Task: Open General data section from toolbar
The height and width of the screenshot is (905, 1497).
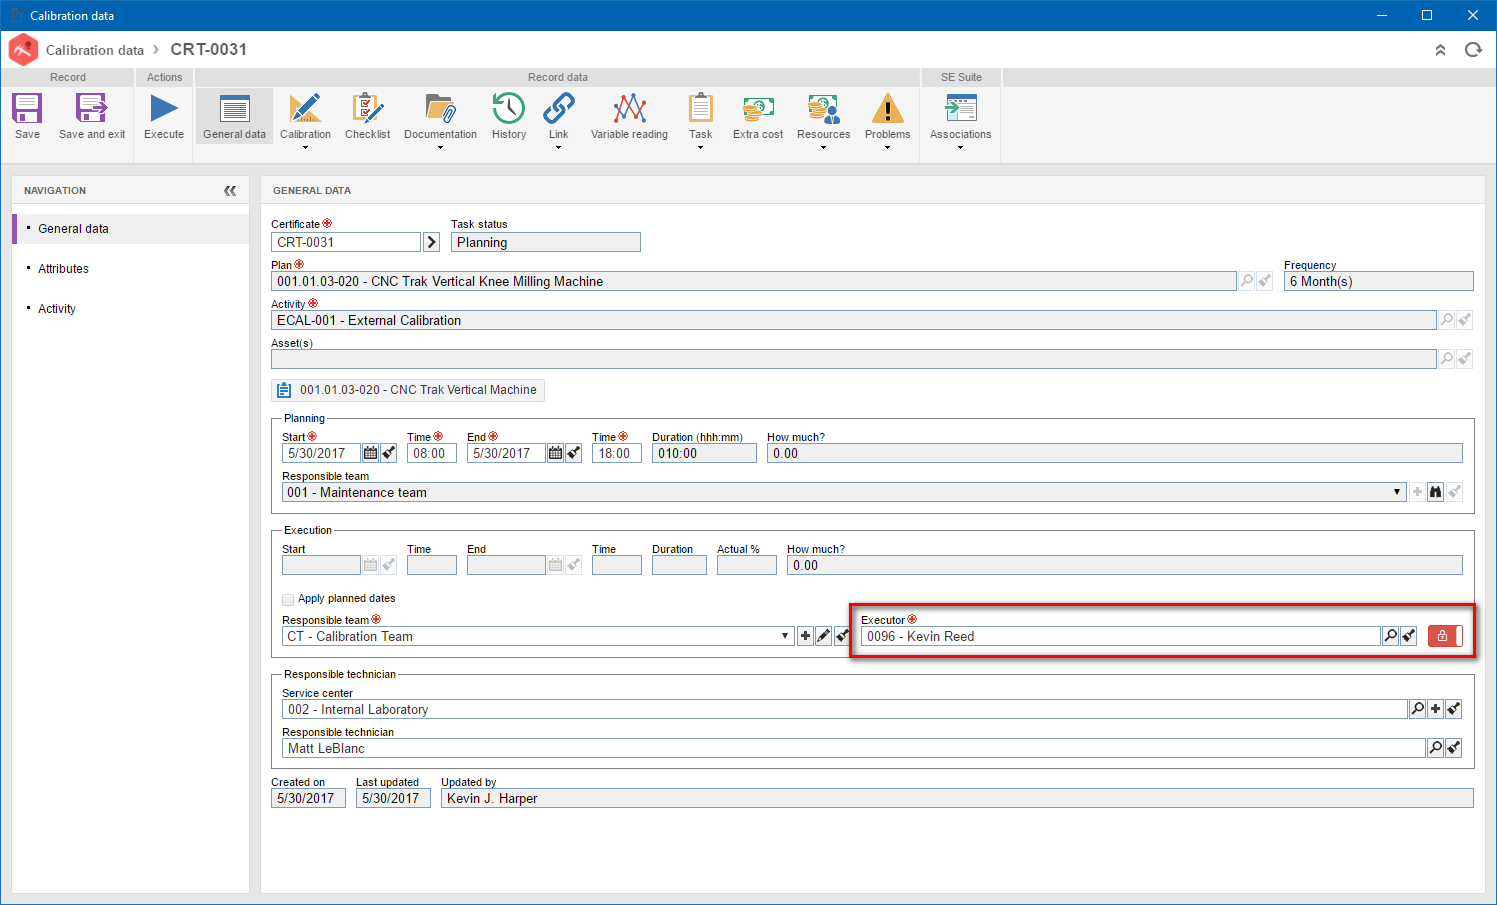Action: point(235,116)
